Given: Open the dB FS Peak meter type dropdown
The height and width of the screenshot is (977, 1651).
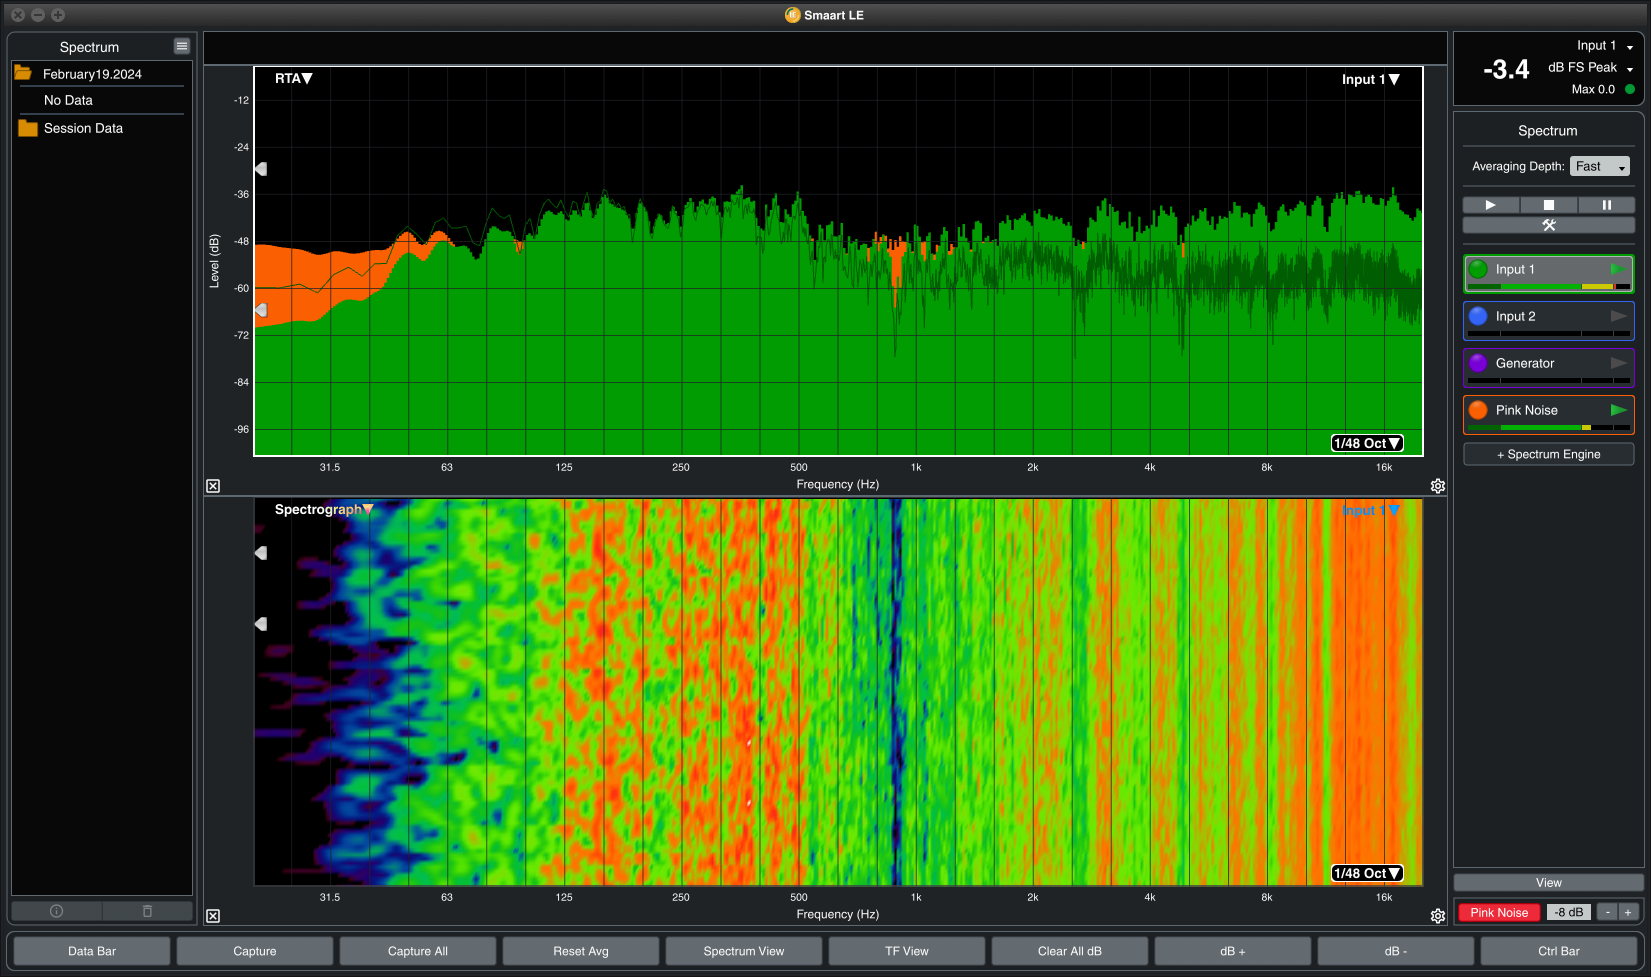Looking at the screenshot, I should coord(1590,67).
